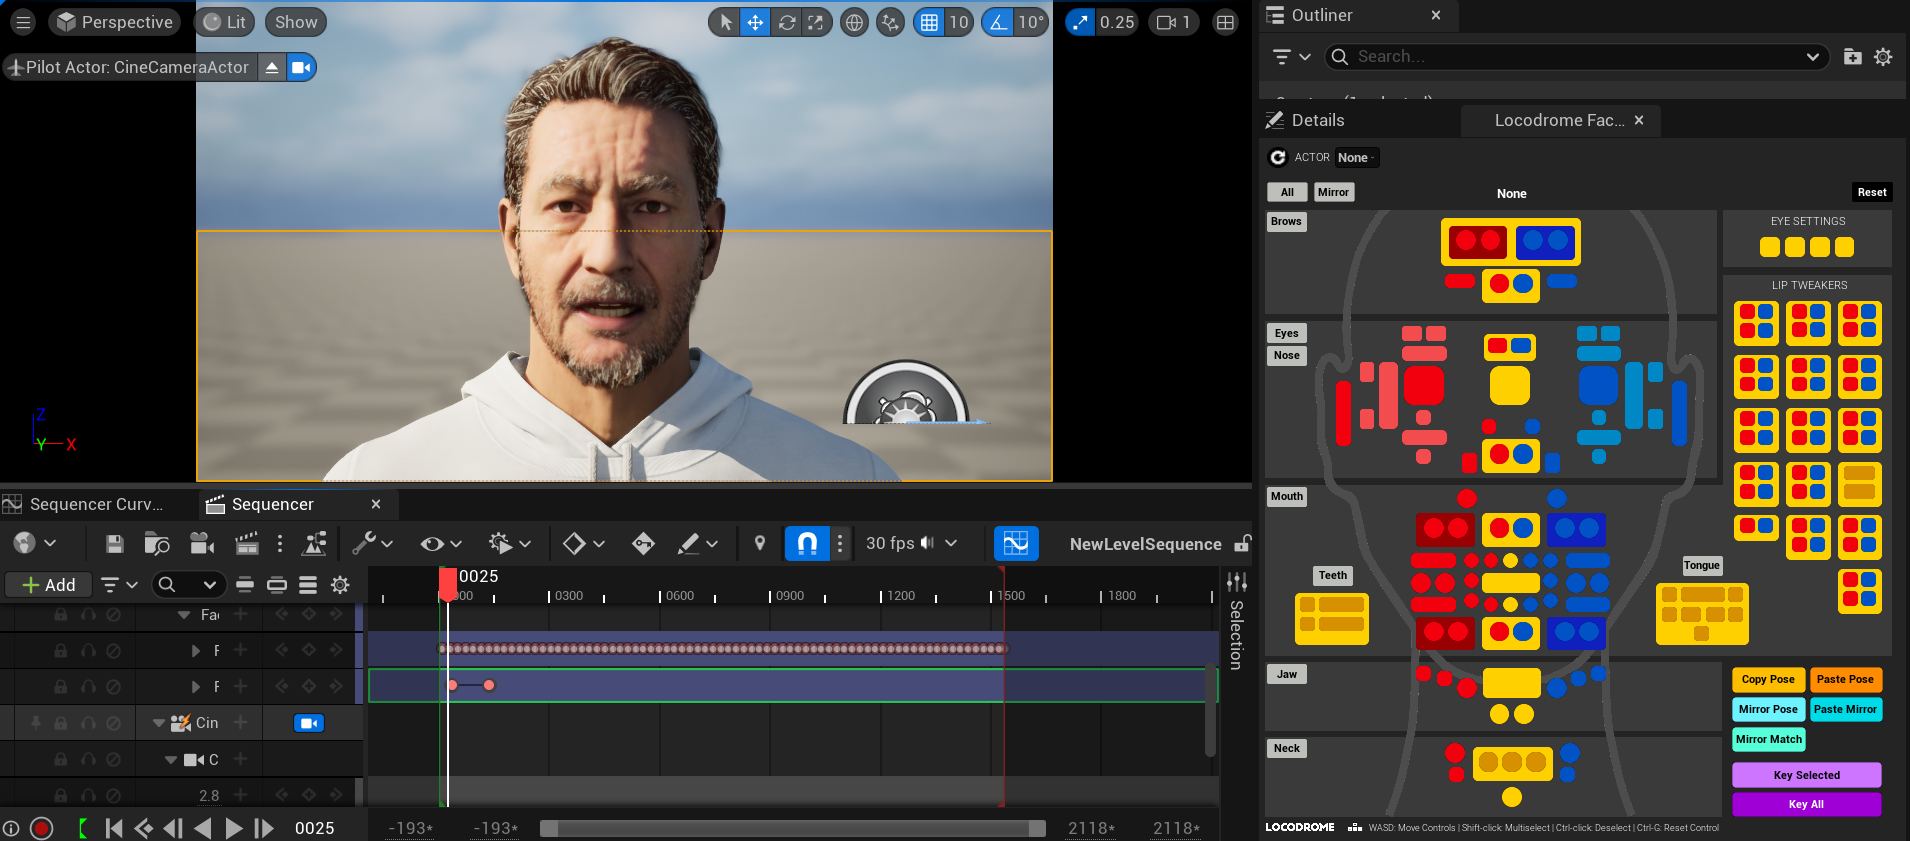Browse to the sequence asset in Content Browser

pos(157,543)
